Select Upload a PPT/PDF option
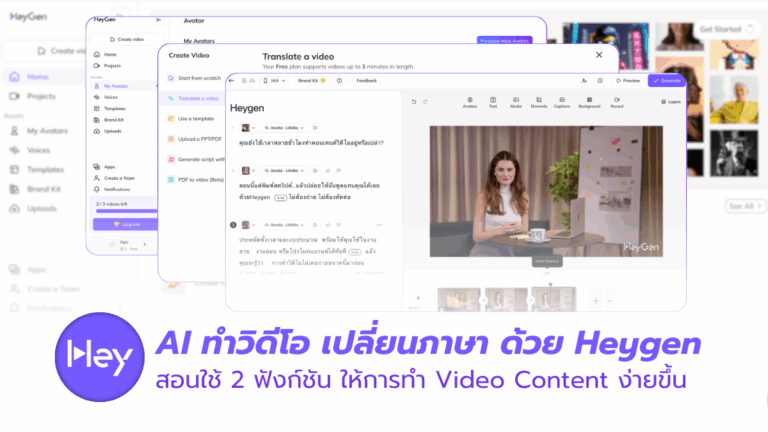The width and height of the screenshot is (768, 432). tap(195, 139)
